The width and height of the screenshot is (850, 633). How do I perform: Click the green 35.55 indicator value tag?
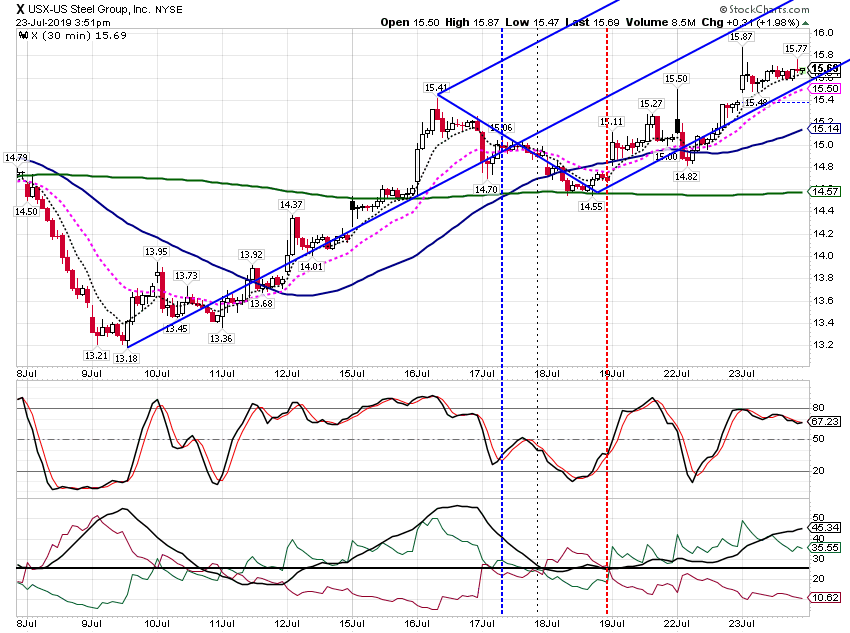[825, 547]
